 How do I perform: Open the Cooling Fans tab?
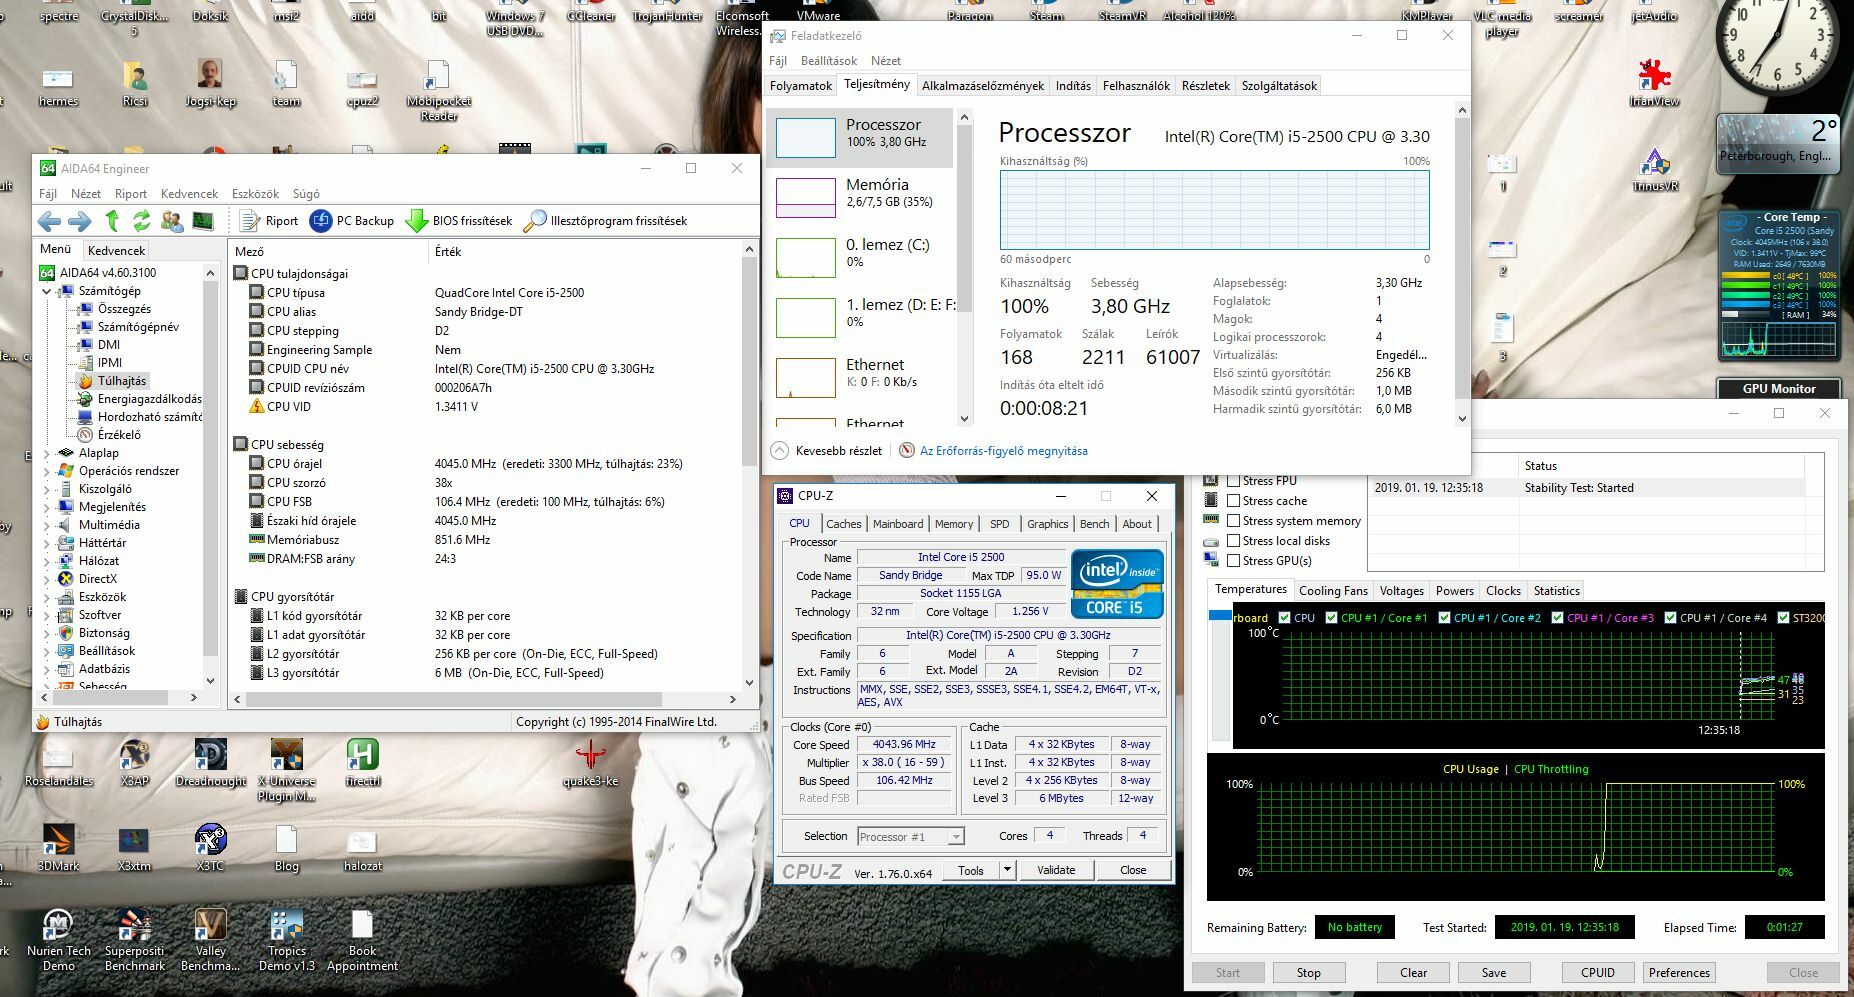pyautogui.click(x=1333, y=591)
